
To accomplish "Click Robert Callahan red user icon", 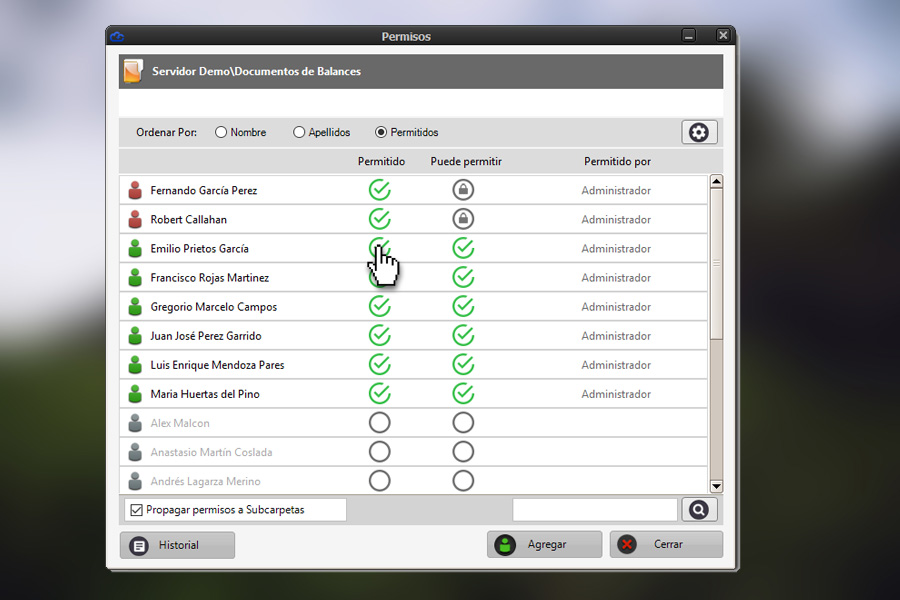I will 135,219.
